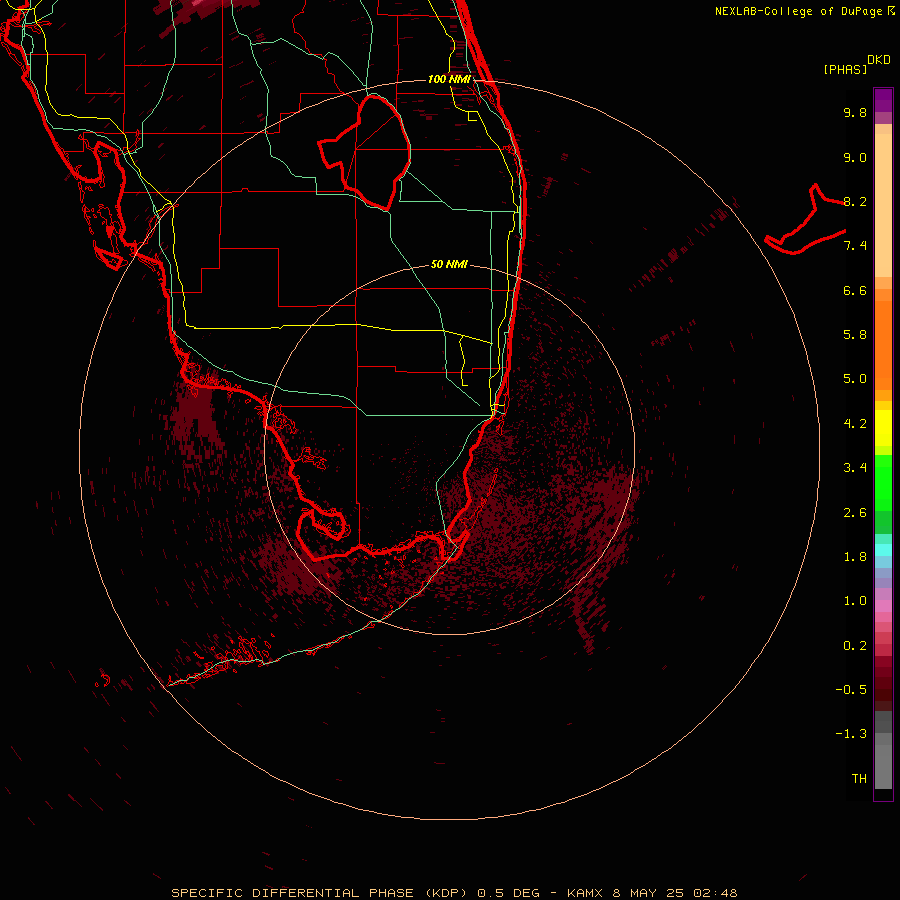
Task: Click the 9.0 value on color scale
Action: click(855, 157)
